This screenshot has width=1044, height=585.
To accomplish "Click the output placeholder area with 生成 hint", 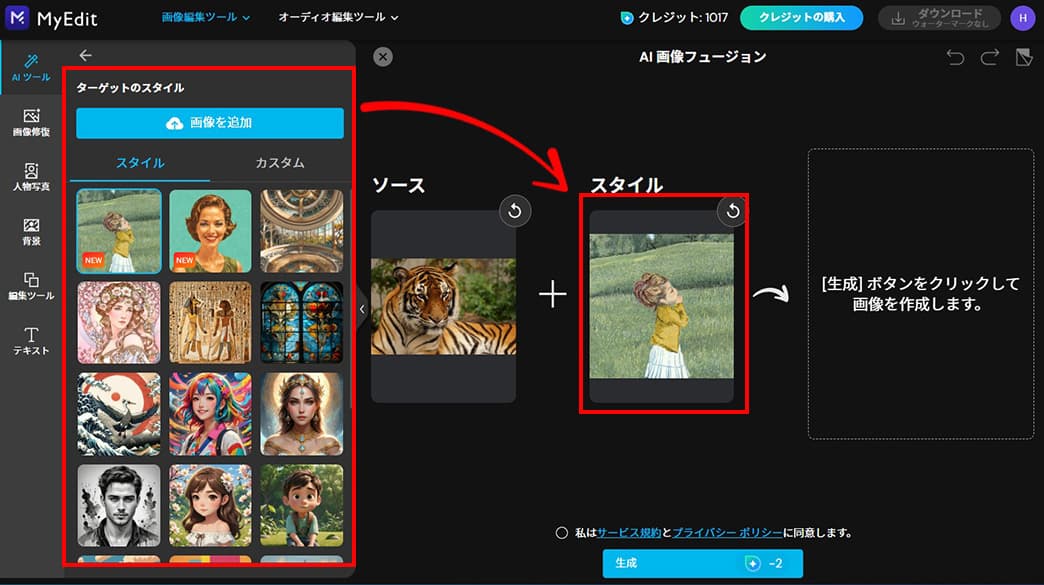I will [x=921, y=293].
